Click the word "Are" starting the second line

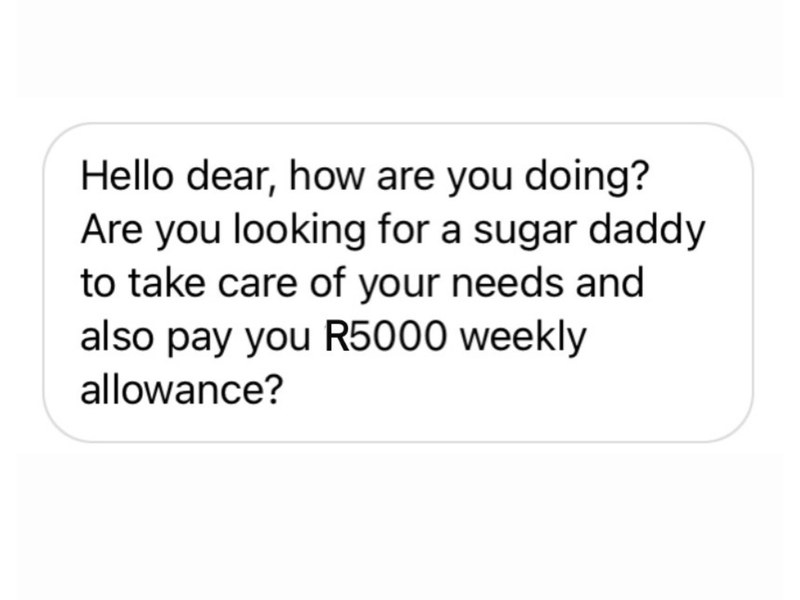(112, 229)
